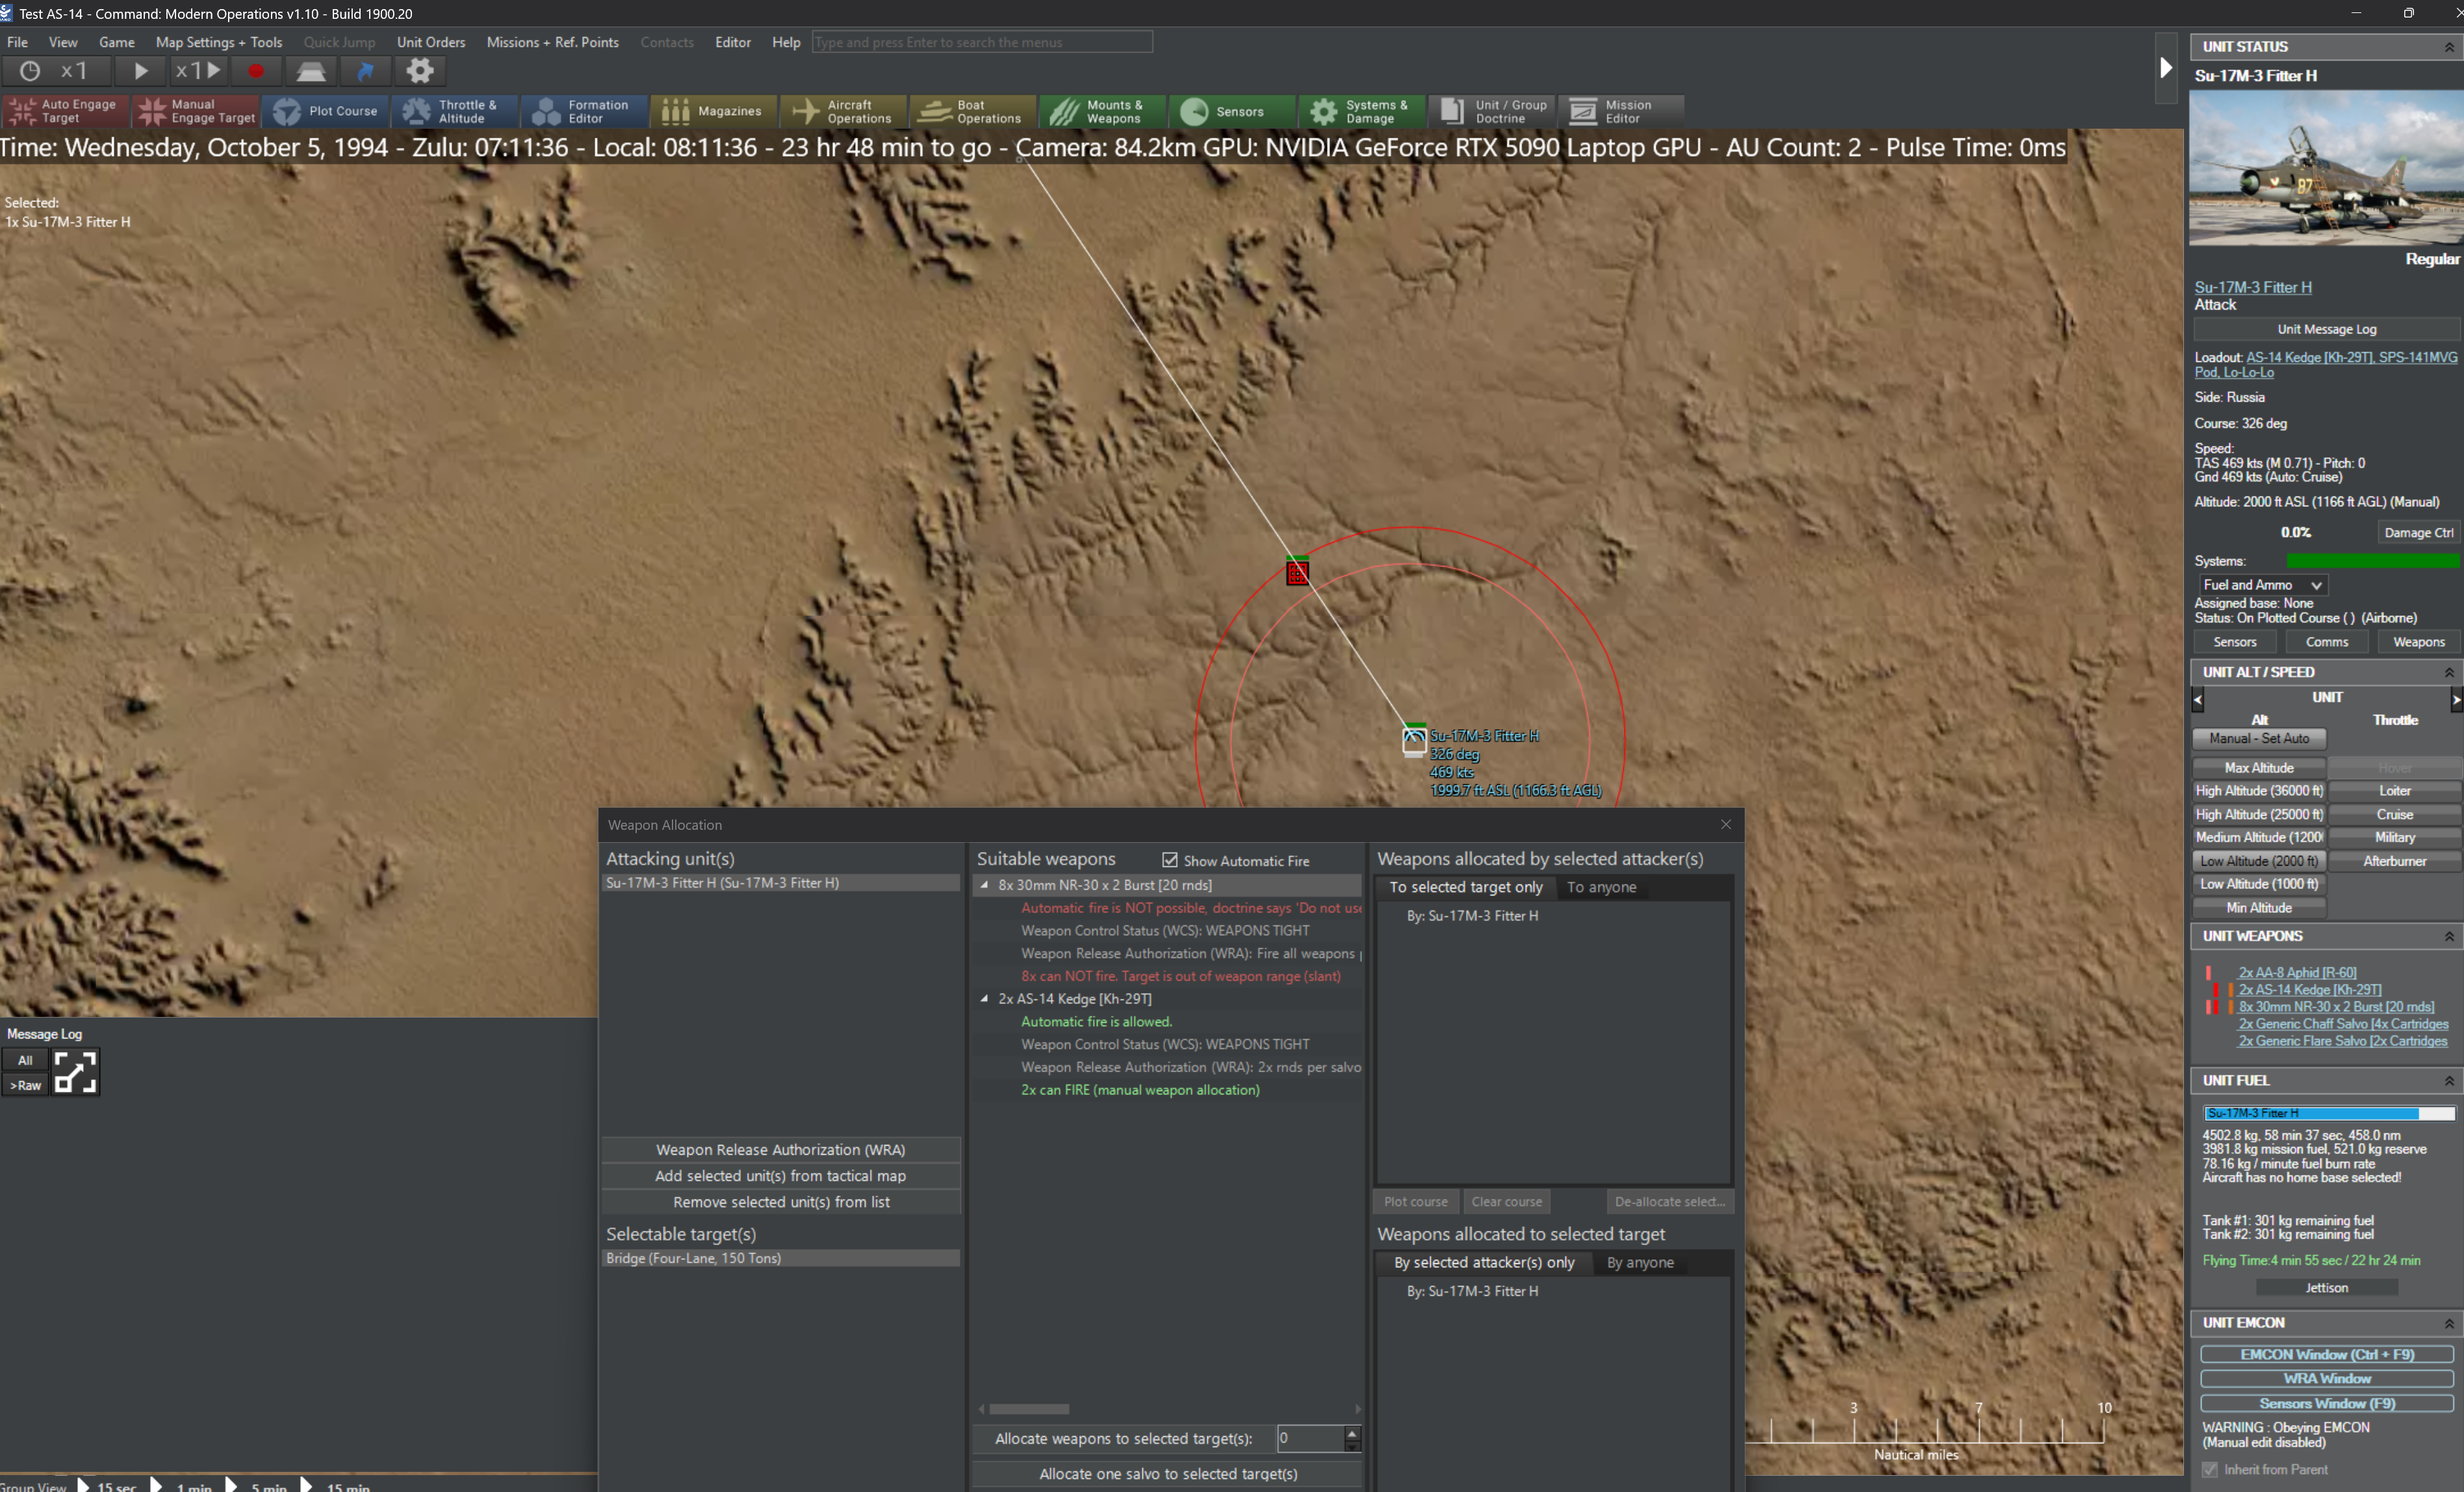Click the suitable weapons horizontal scrollbar
Screen dimensions: 2464x1492
point(1029,1409)
